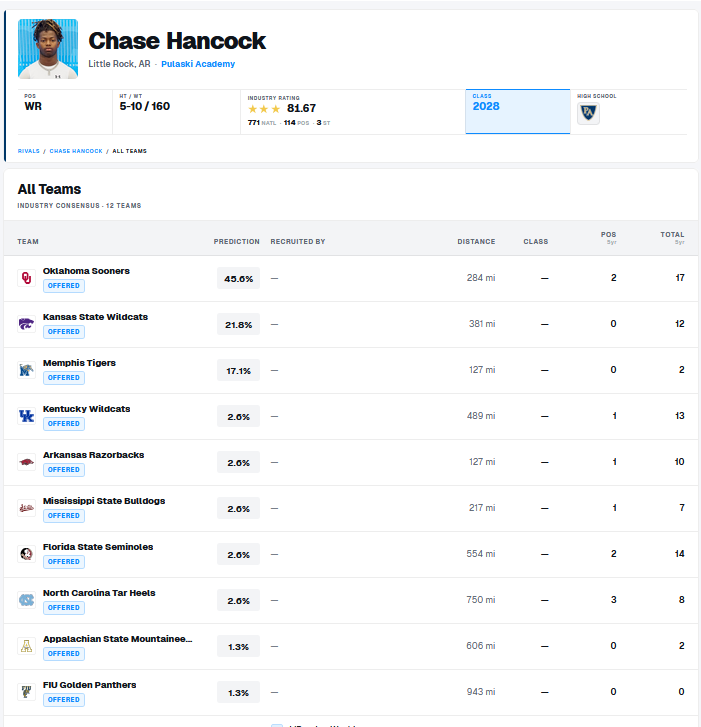Click the Appalachian State logo icon
Screen dimensions: 701x727
click(x=26, y=646)
